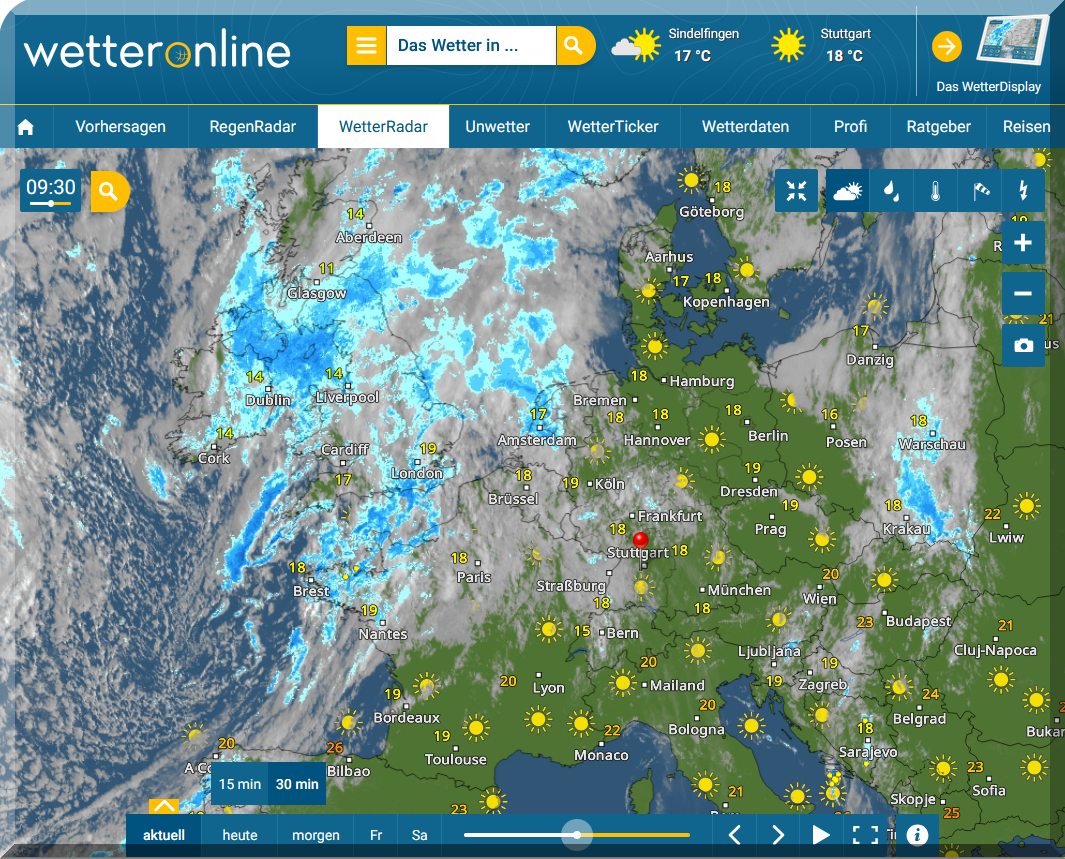Switch to the RegenRadar tab
The height and width of the screenshot is (859, 1065).
253,127
